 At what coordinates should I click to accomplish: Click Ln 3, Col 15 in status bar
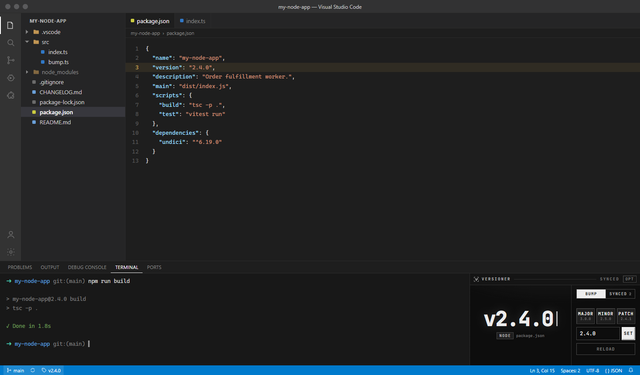pos(542,371)
